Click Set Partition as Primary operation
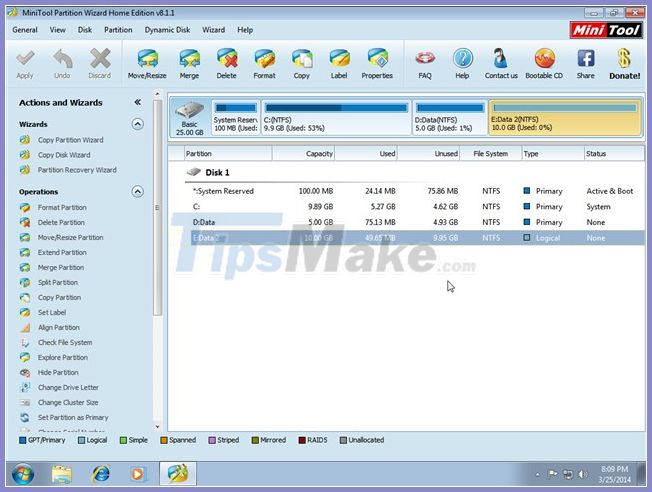Screen dimensions: 652x492 (x=64, y=417)
